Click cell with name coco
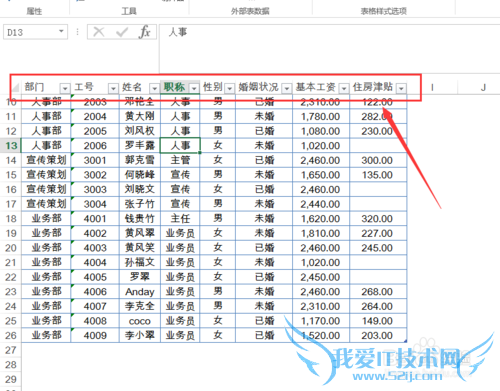The height and width of the screenshot is (391, 500). coord(140,321)
